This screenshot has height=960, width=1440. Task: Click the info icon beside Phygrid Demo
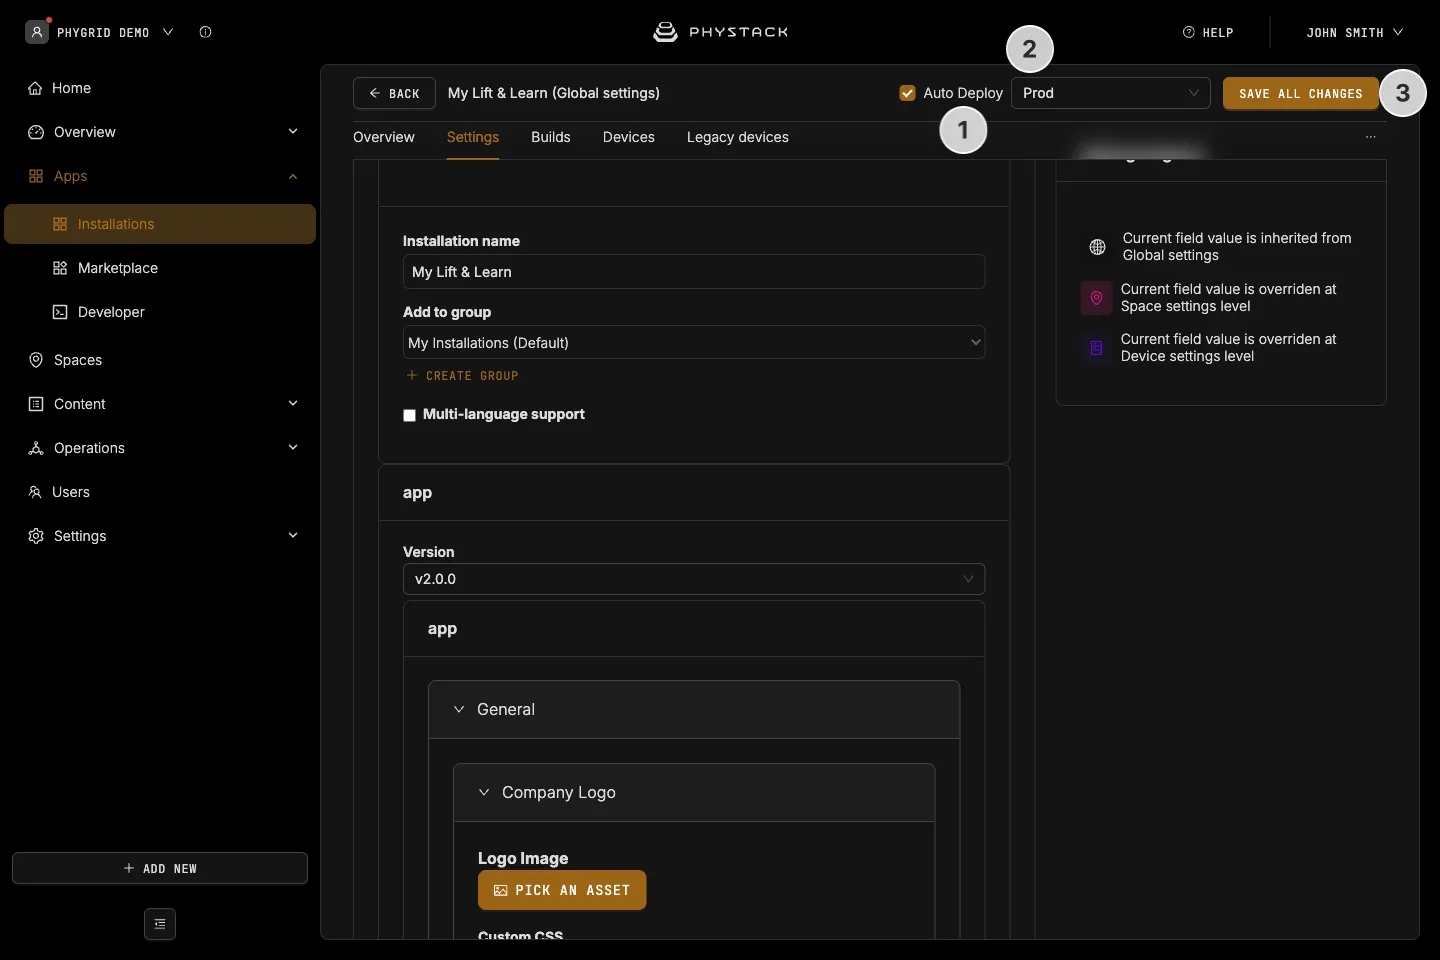pos(205,32)
